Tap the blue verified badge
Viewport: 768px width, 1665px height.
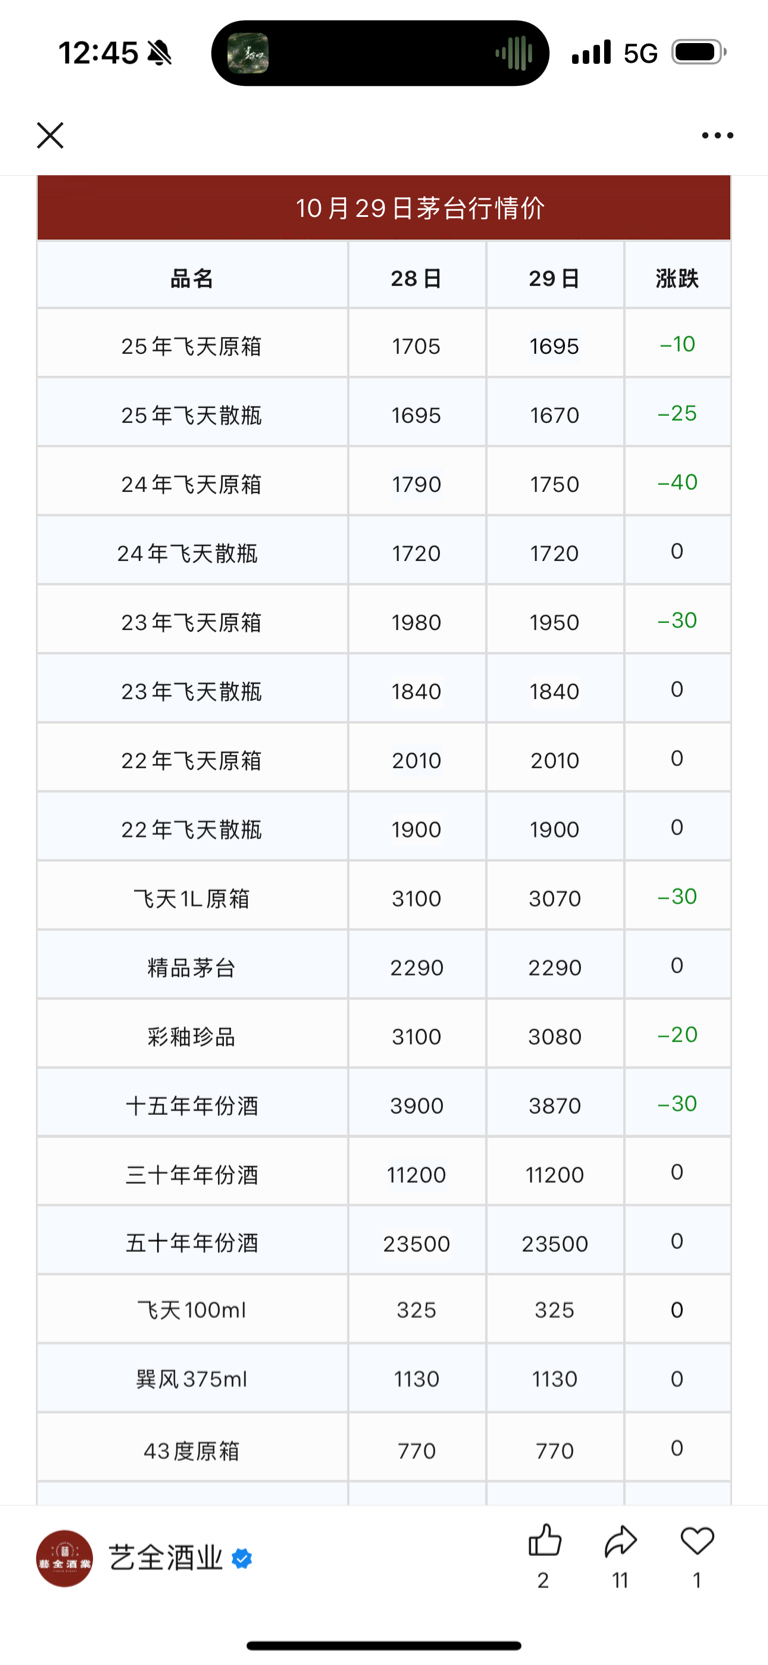click(x=242, y=1558)
